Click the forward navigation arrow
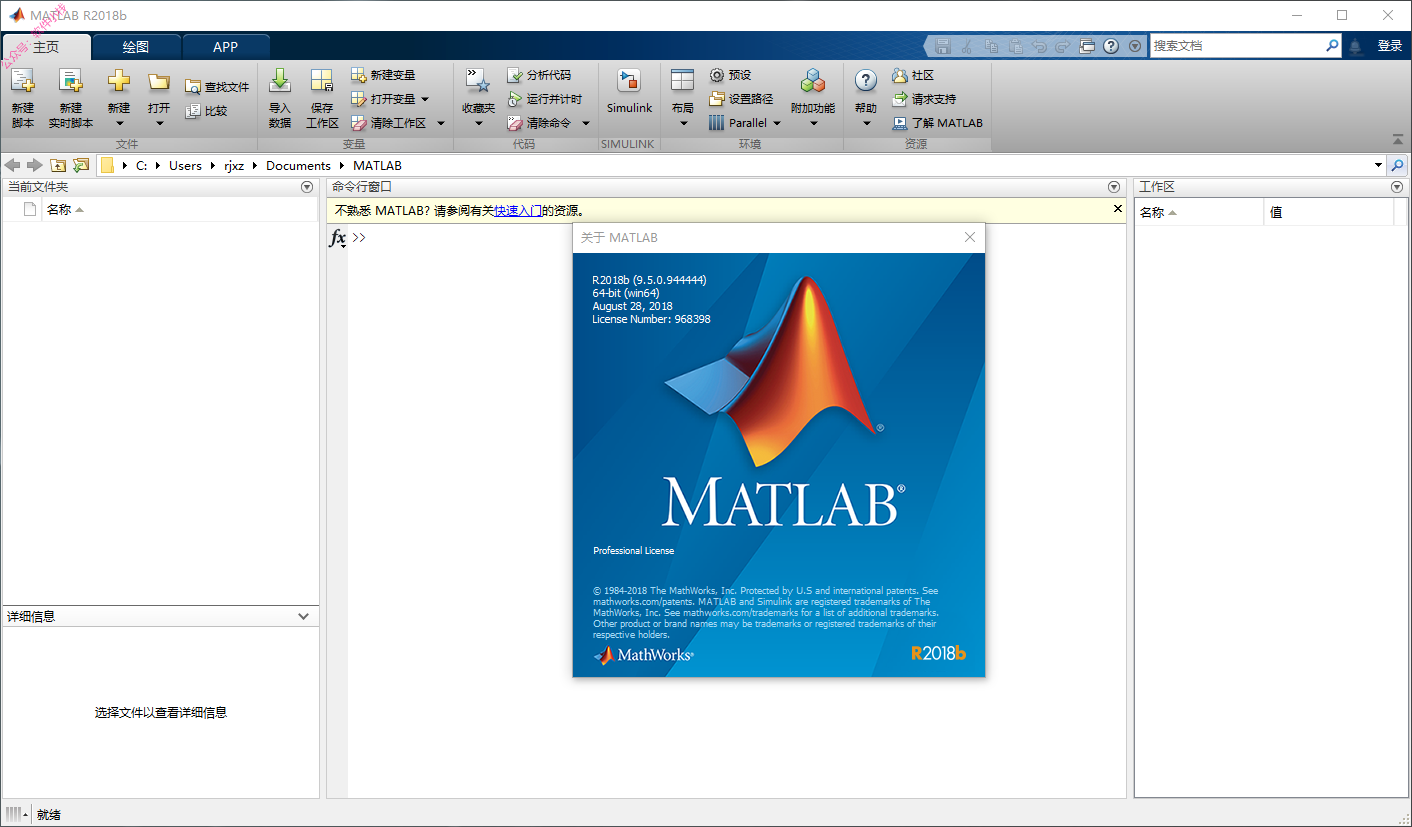Viewport: 1412px width, 827px height. [x=35, y=165]
